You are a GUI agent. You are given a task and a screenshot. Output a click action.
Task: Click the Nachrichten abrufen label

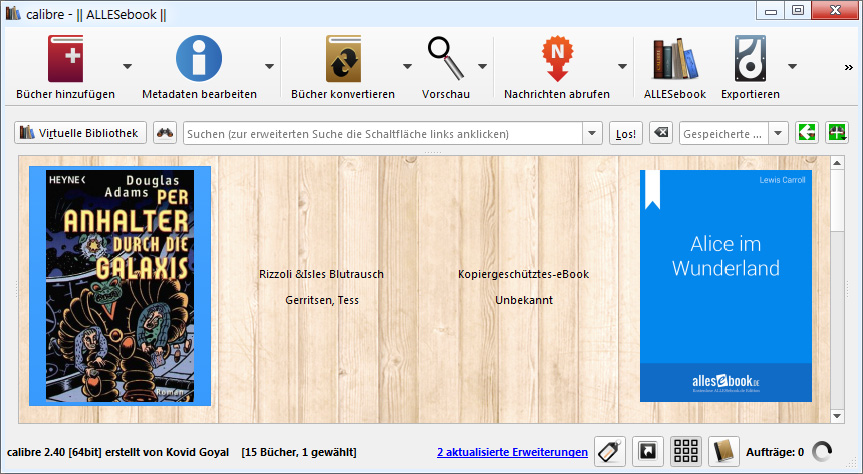(x=557, y=94)
